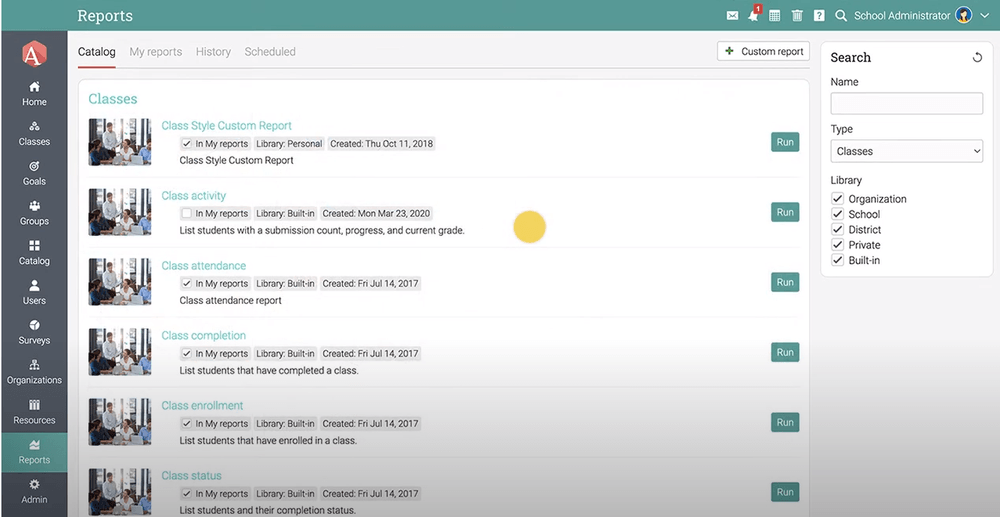Open Organizations in the left sidebar
This screenshot has width=1000, height=517.
pyautogui.click(x=34, y=371)
